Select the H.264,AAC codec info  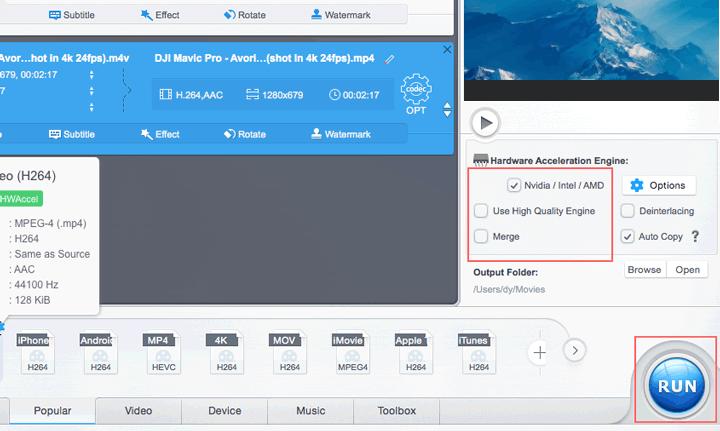tap(191, 95)
